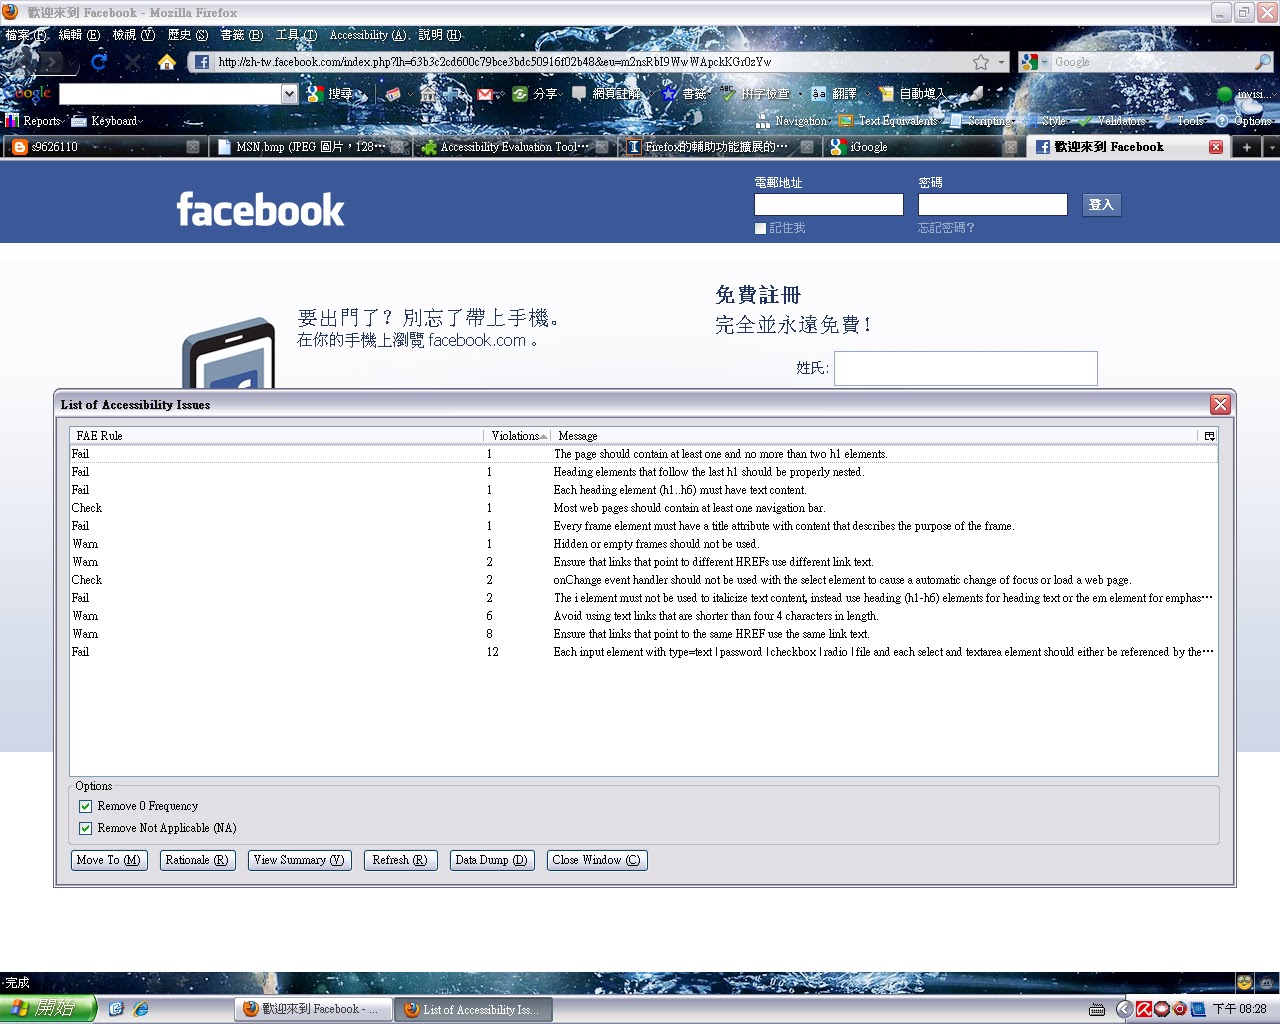Check the 記住我 remember me checkbox
Viewport: 1280px width, 1024px height.
click(x=760, y=228)
